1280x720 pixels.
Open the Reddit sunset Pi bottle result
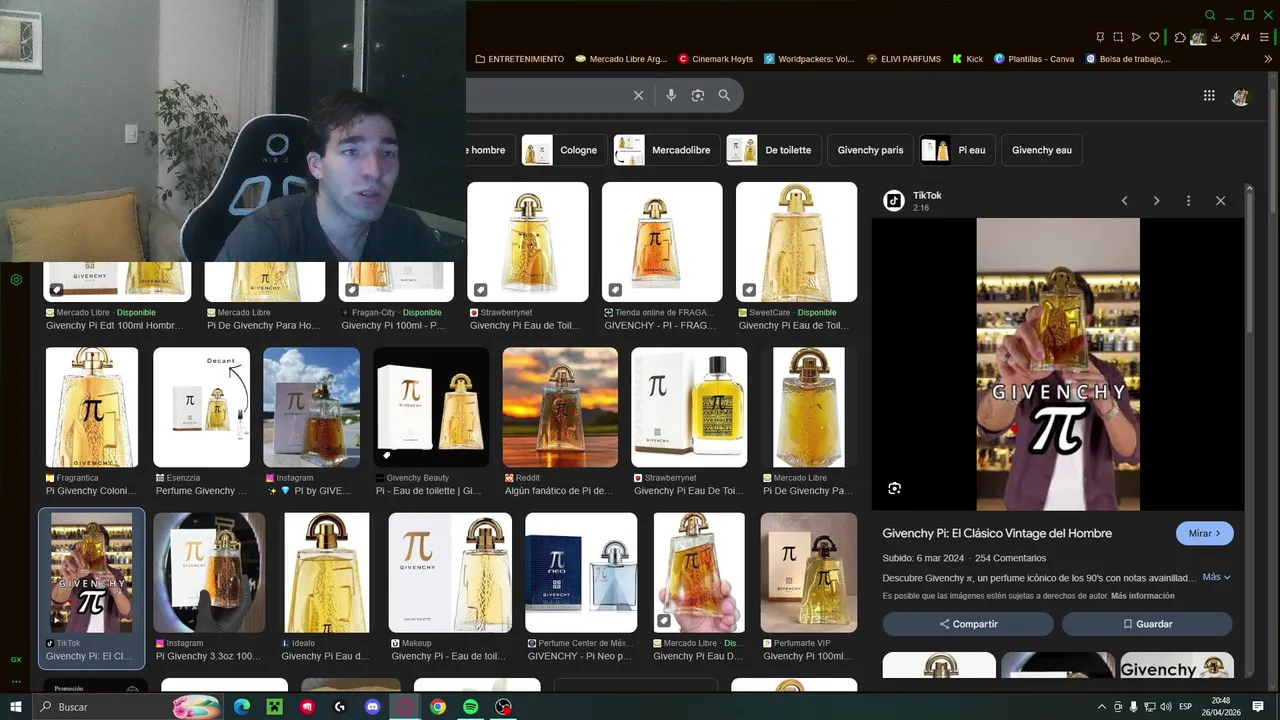point(560,407)
